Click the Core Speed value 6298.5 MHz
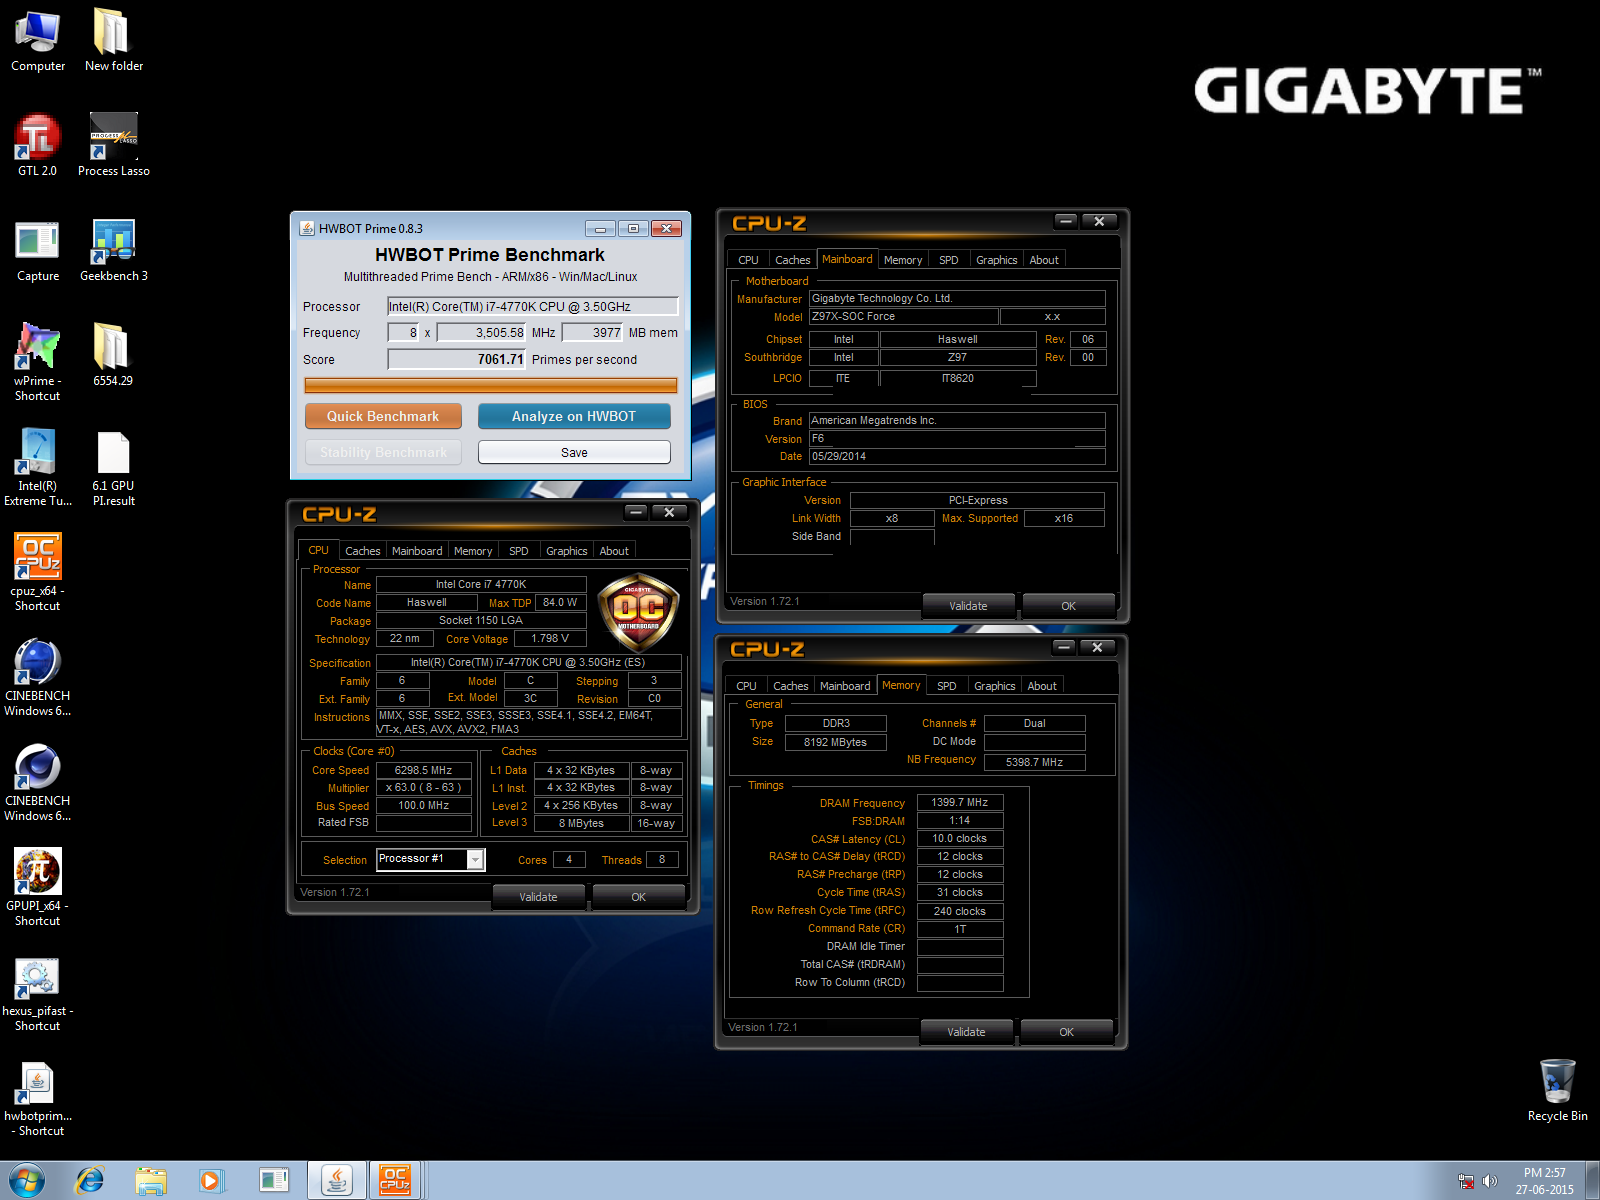The height and width of the screenshot is (1200, 1600). [x=424, y=770]
